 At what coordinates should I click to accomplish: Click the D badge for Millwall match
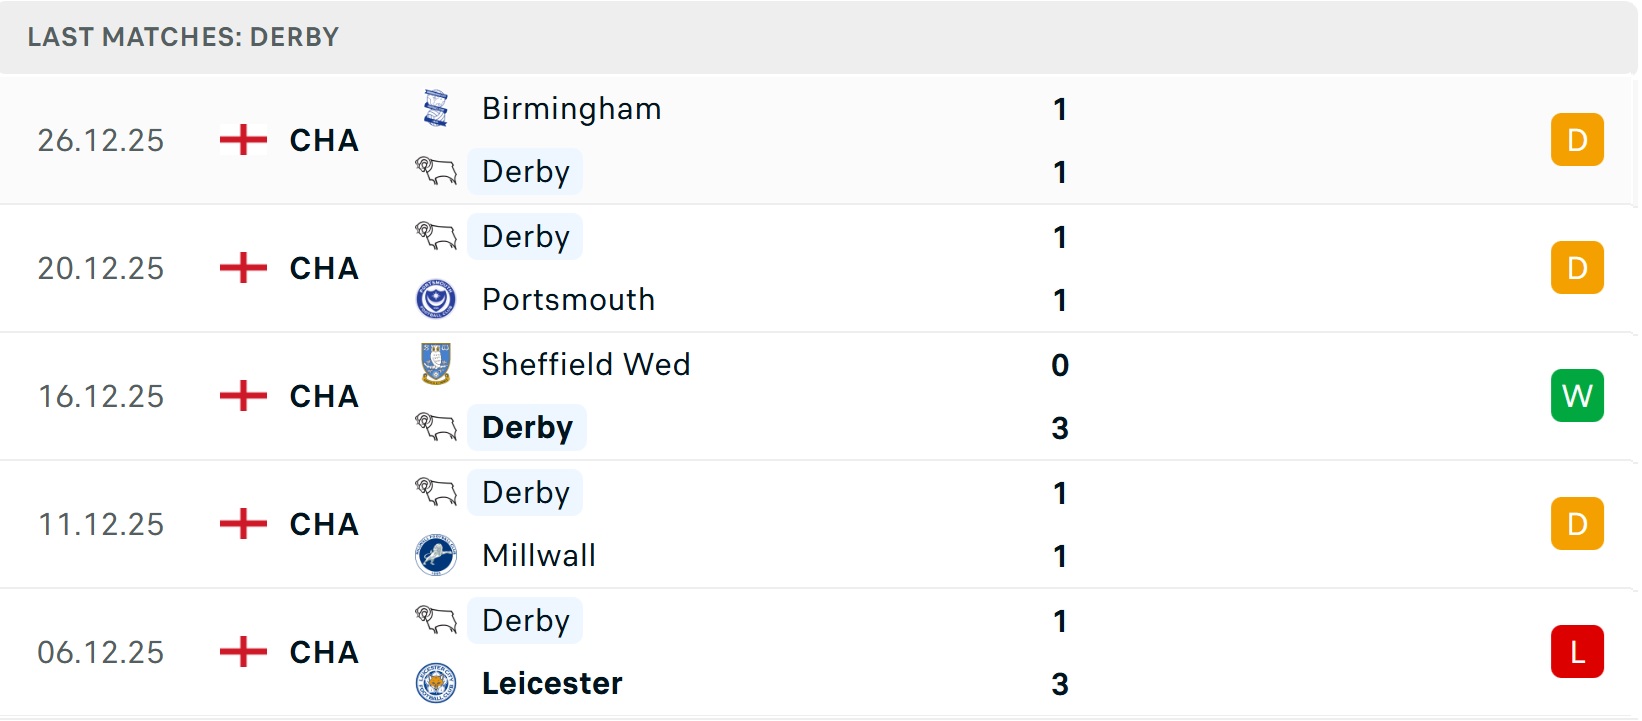pos(1577,524)
